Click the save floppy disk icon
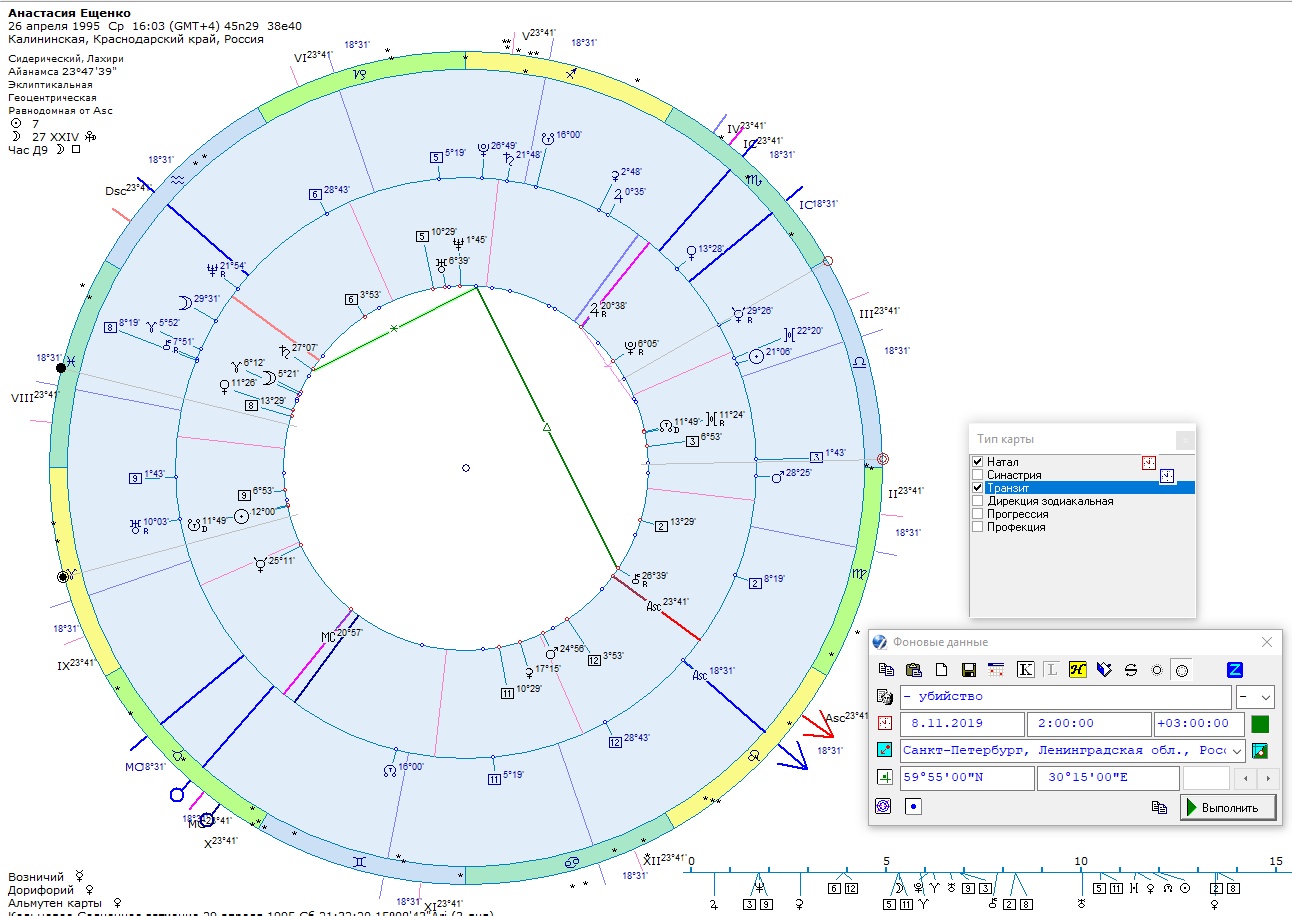The image size is (1292, 916). [x=968, y=670]
